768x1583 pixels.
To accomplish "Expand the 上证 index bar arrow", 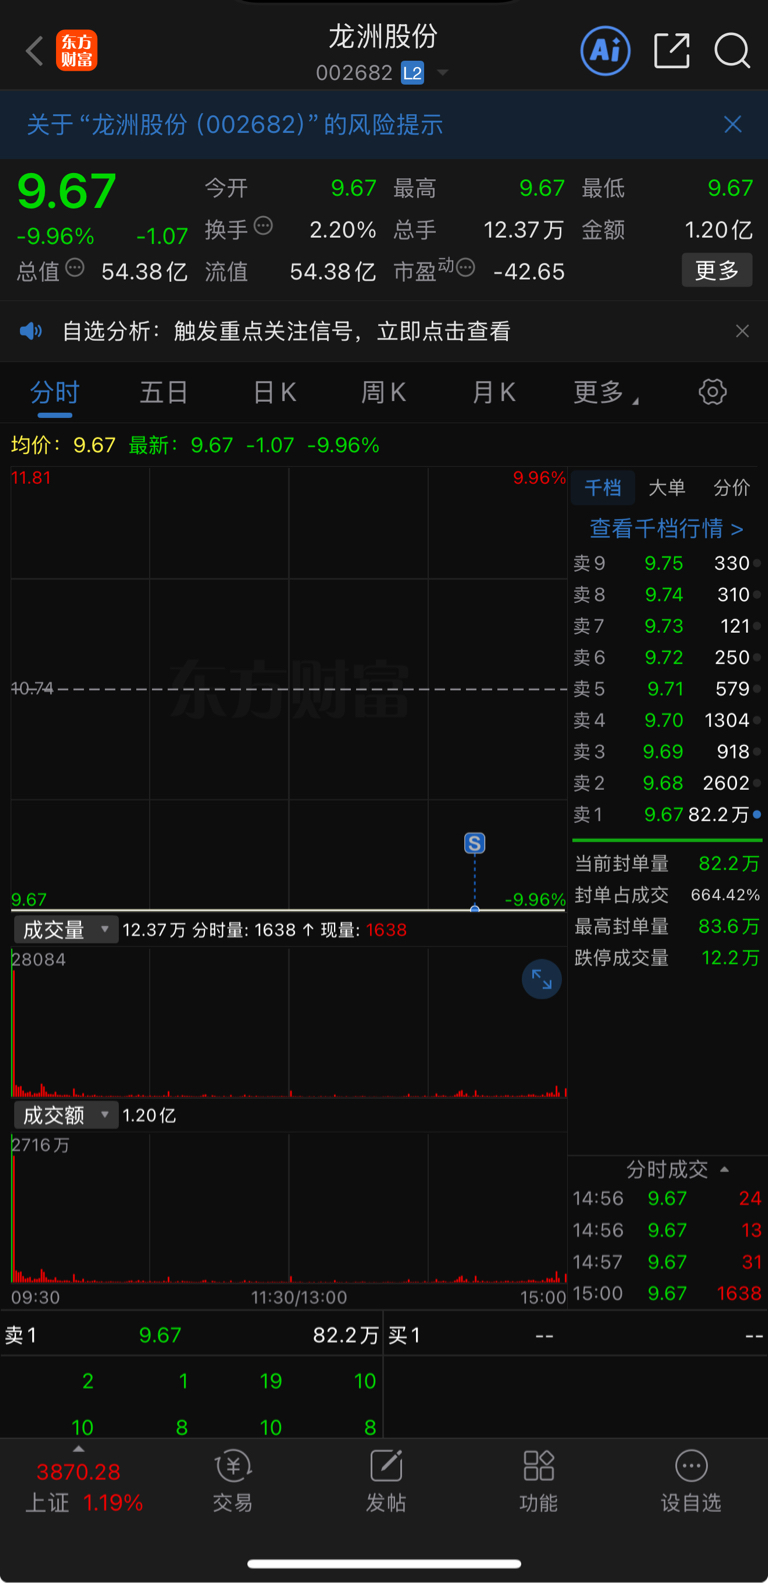I will 78,1449.
